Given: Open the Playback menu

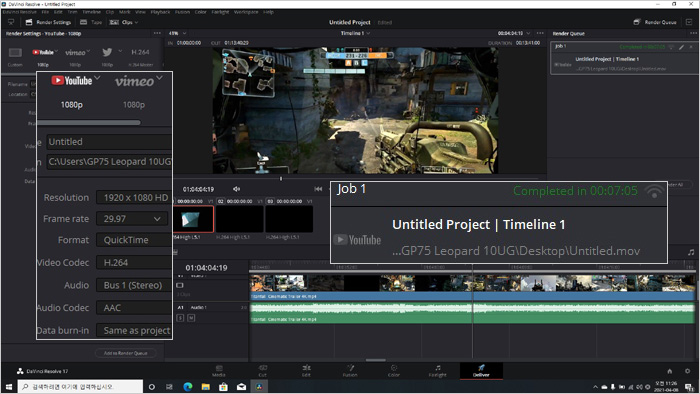Looking at the screenshot, I should (x=160, y=12).
